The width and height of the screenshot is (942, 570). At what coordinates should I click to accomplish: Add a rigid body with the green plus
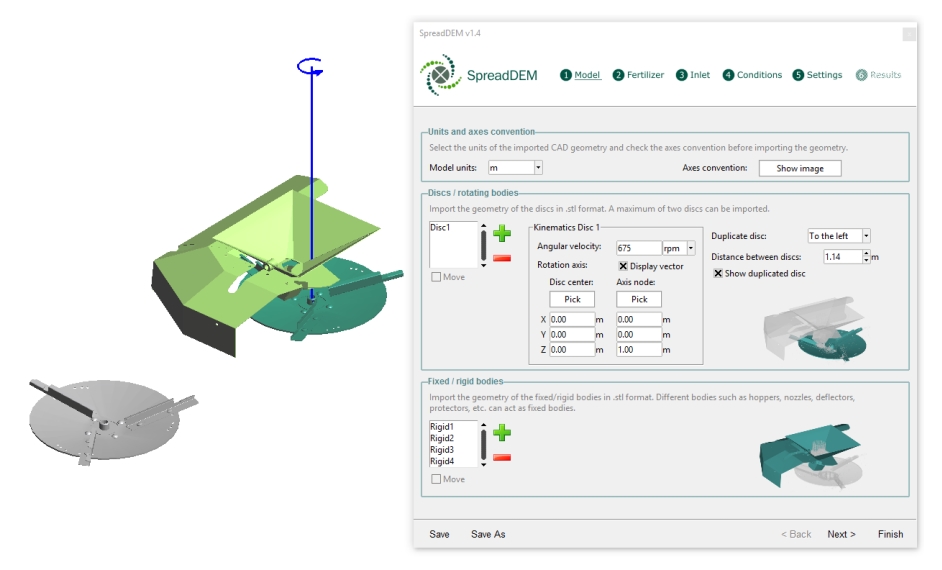502,433
